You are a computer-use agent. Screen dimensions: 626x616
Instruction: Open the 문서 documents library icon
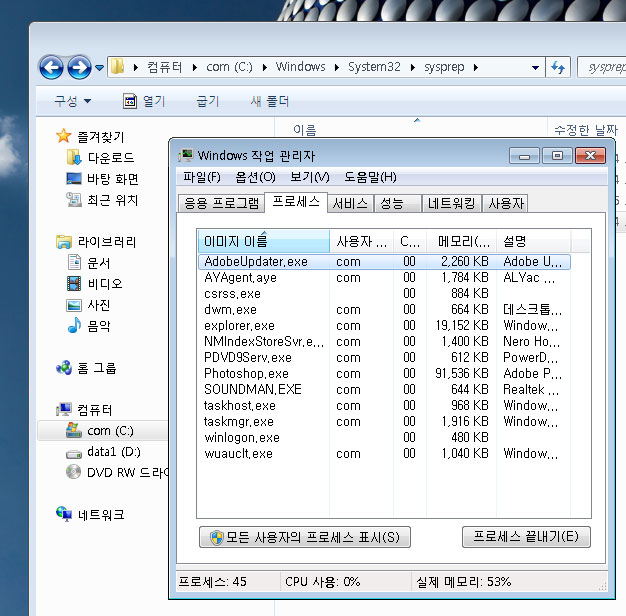[x=74, y=262]
